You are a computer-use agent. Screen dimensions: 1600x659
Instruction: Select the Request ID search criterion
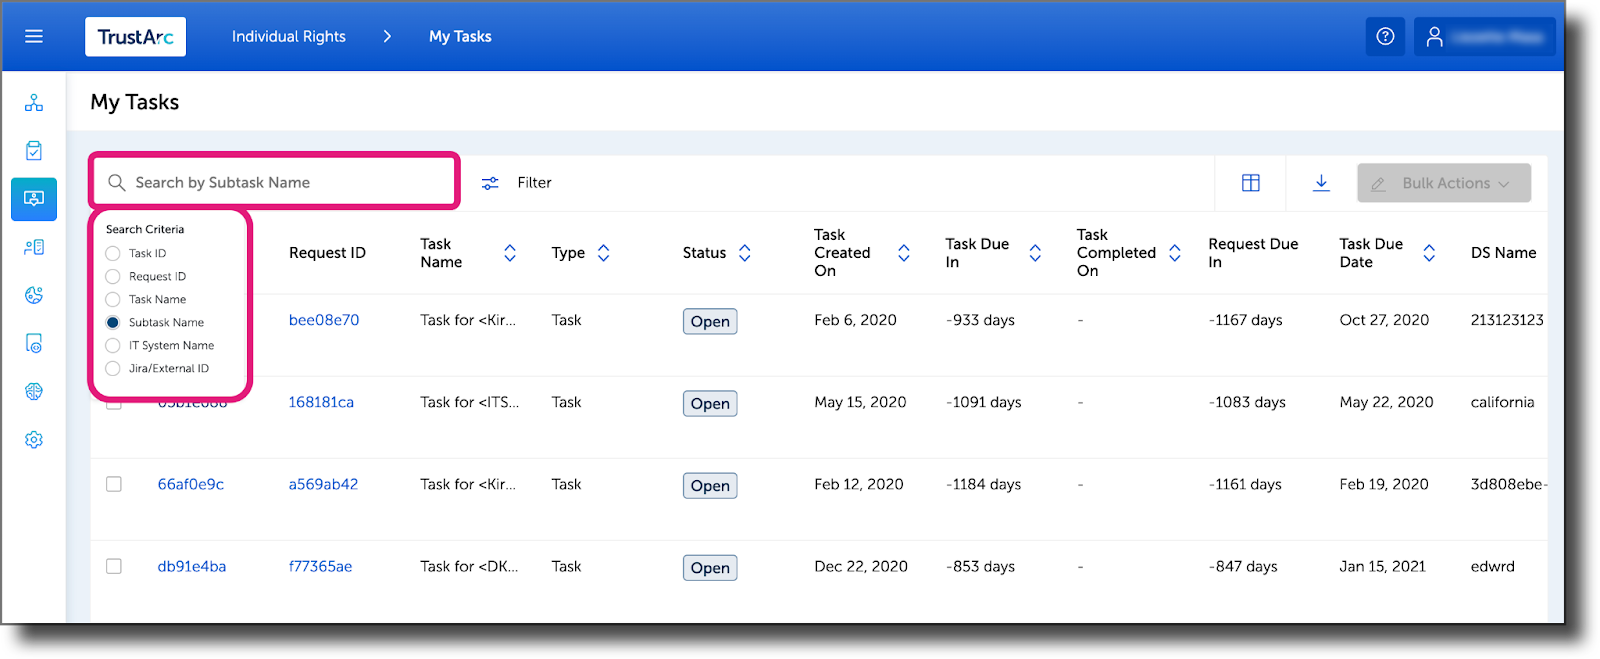tap(113, 276)
